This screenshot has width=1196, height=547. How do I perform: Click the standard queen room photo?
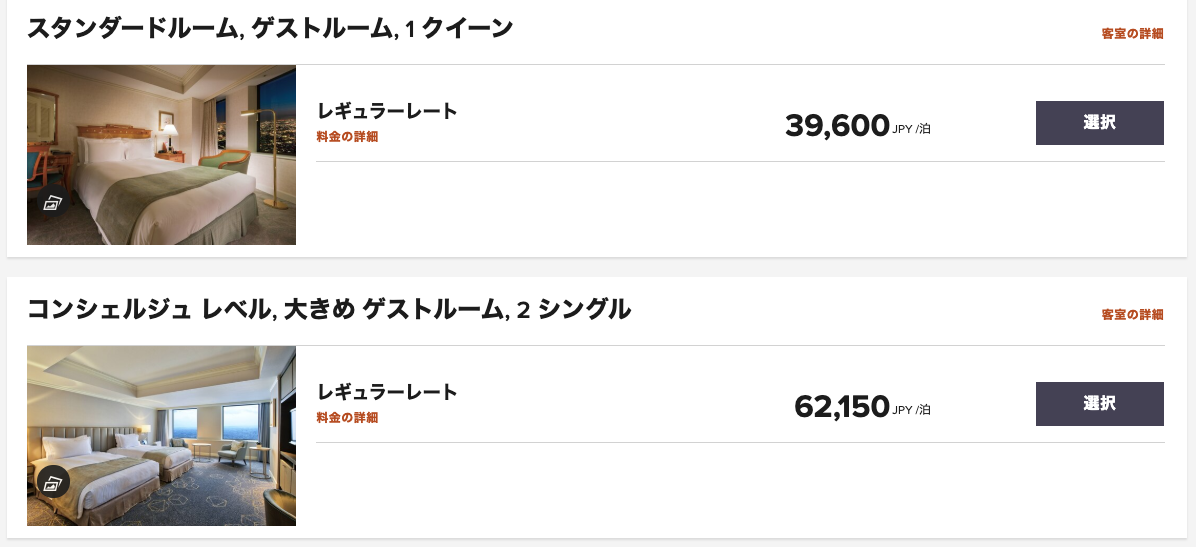coord(161,154)
